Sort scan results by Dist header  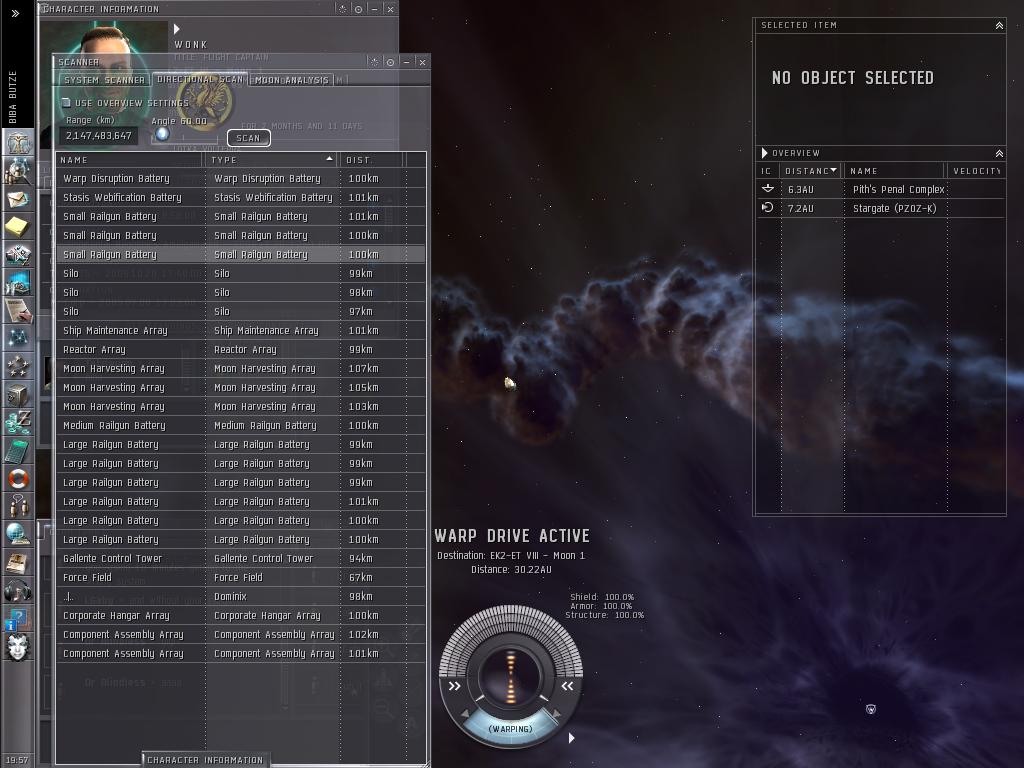(370, 159)
